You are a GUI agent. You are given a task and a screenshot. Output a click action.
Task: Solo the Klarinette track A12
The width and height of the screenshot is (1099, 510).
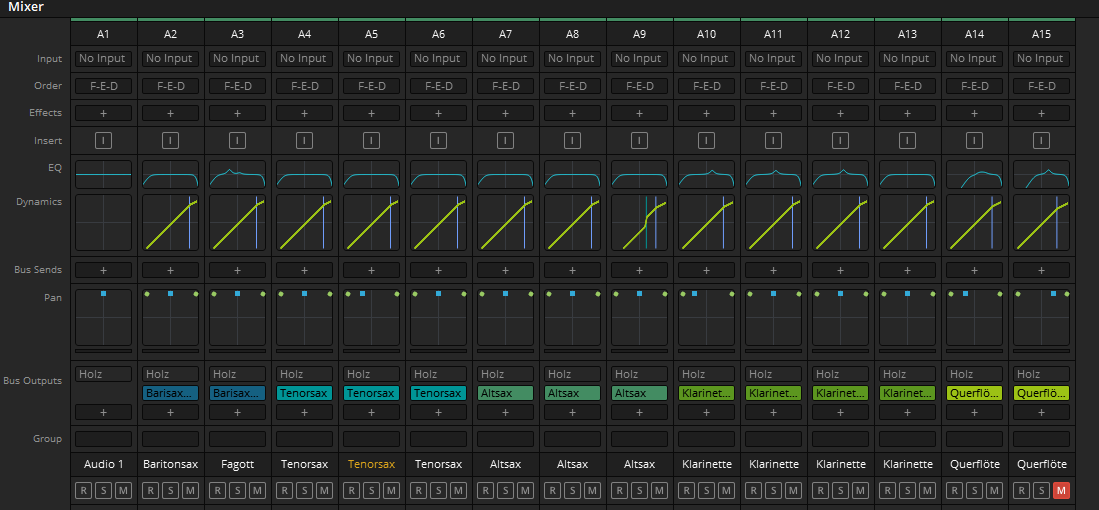click(840, 490)
